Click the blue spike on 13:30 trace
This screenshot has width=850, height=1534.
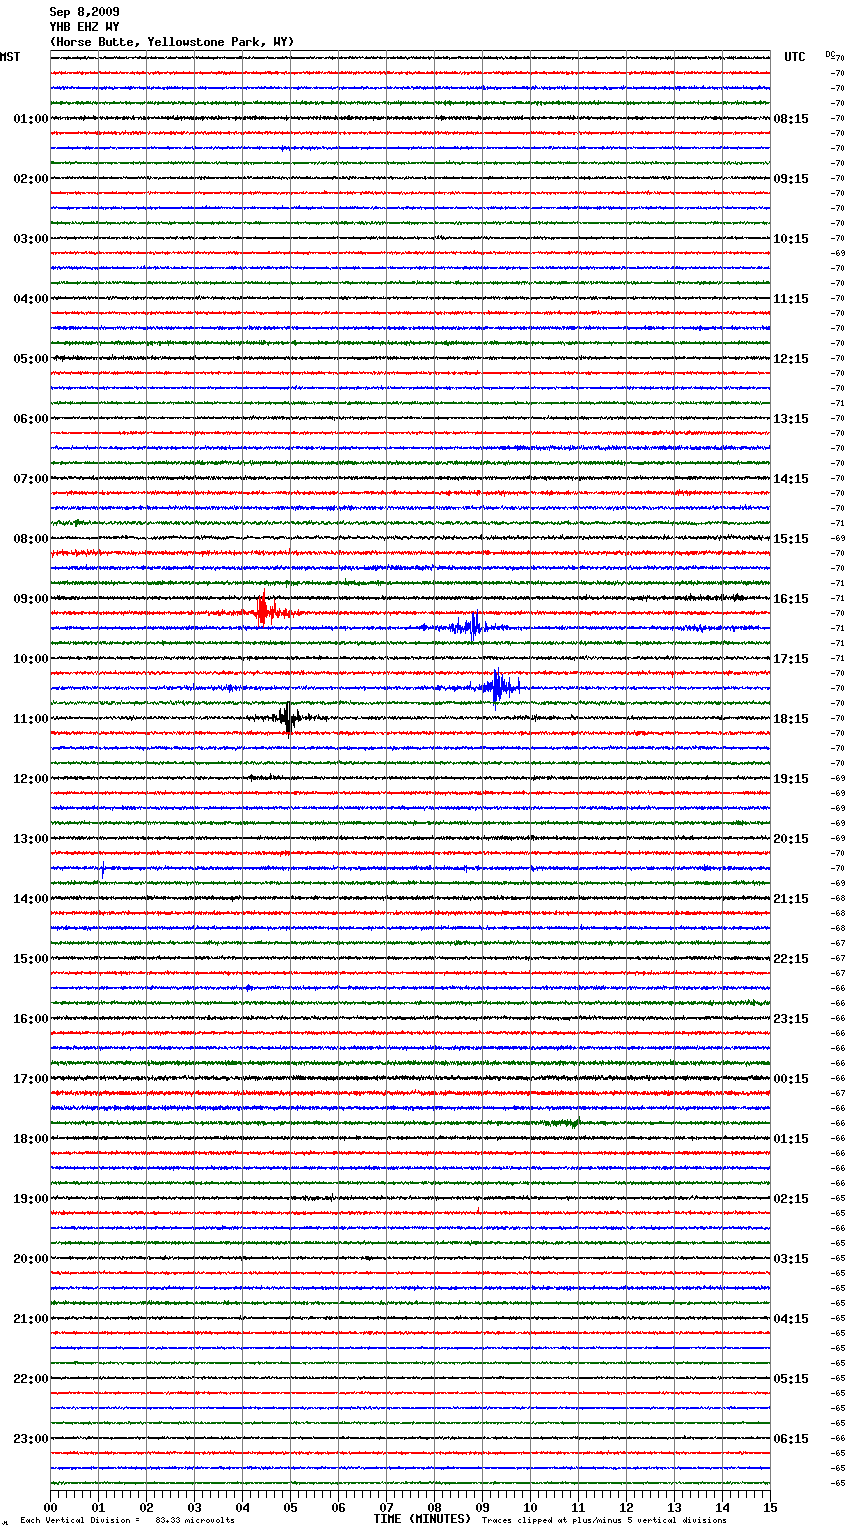pyautogui.click(x=102, y=870)
